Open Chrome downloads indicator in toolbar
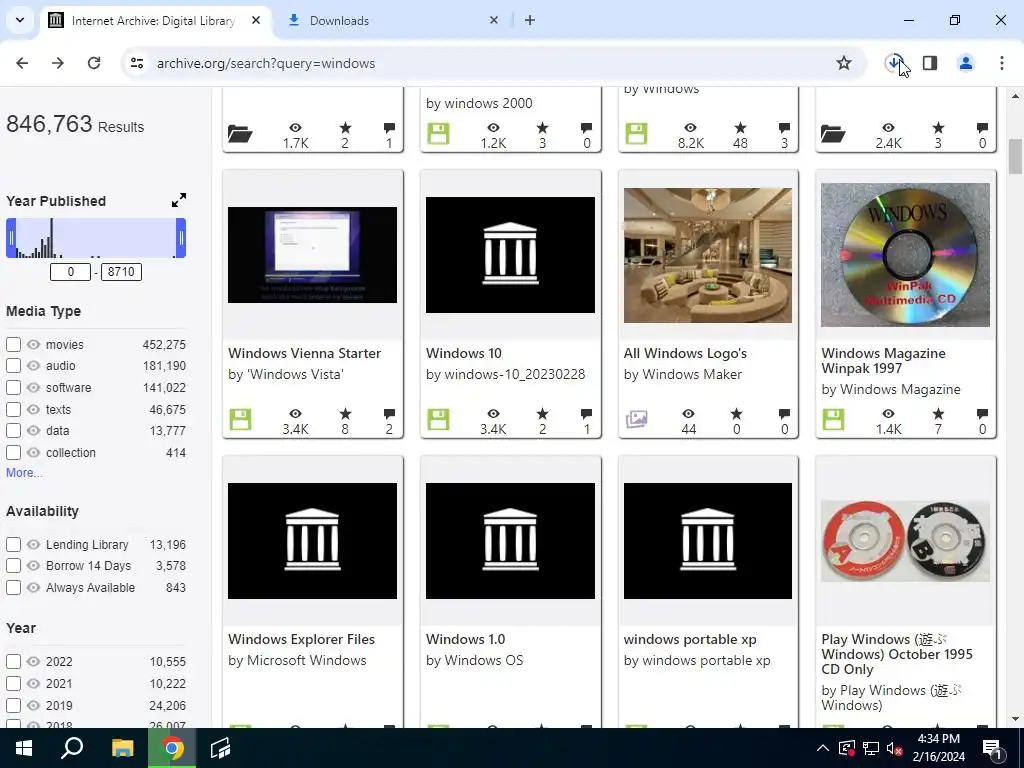Screen dimensions: 1024x768 (894, 63)
